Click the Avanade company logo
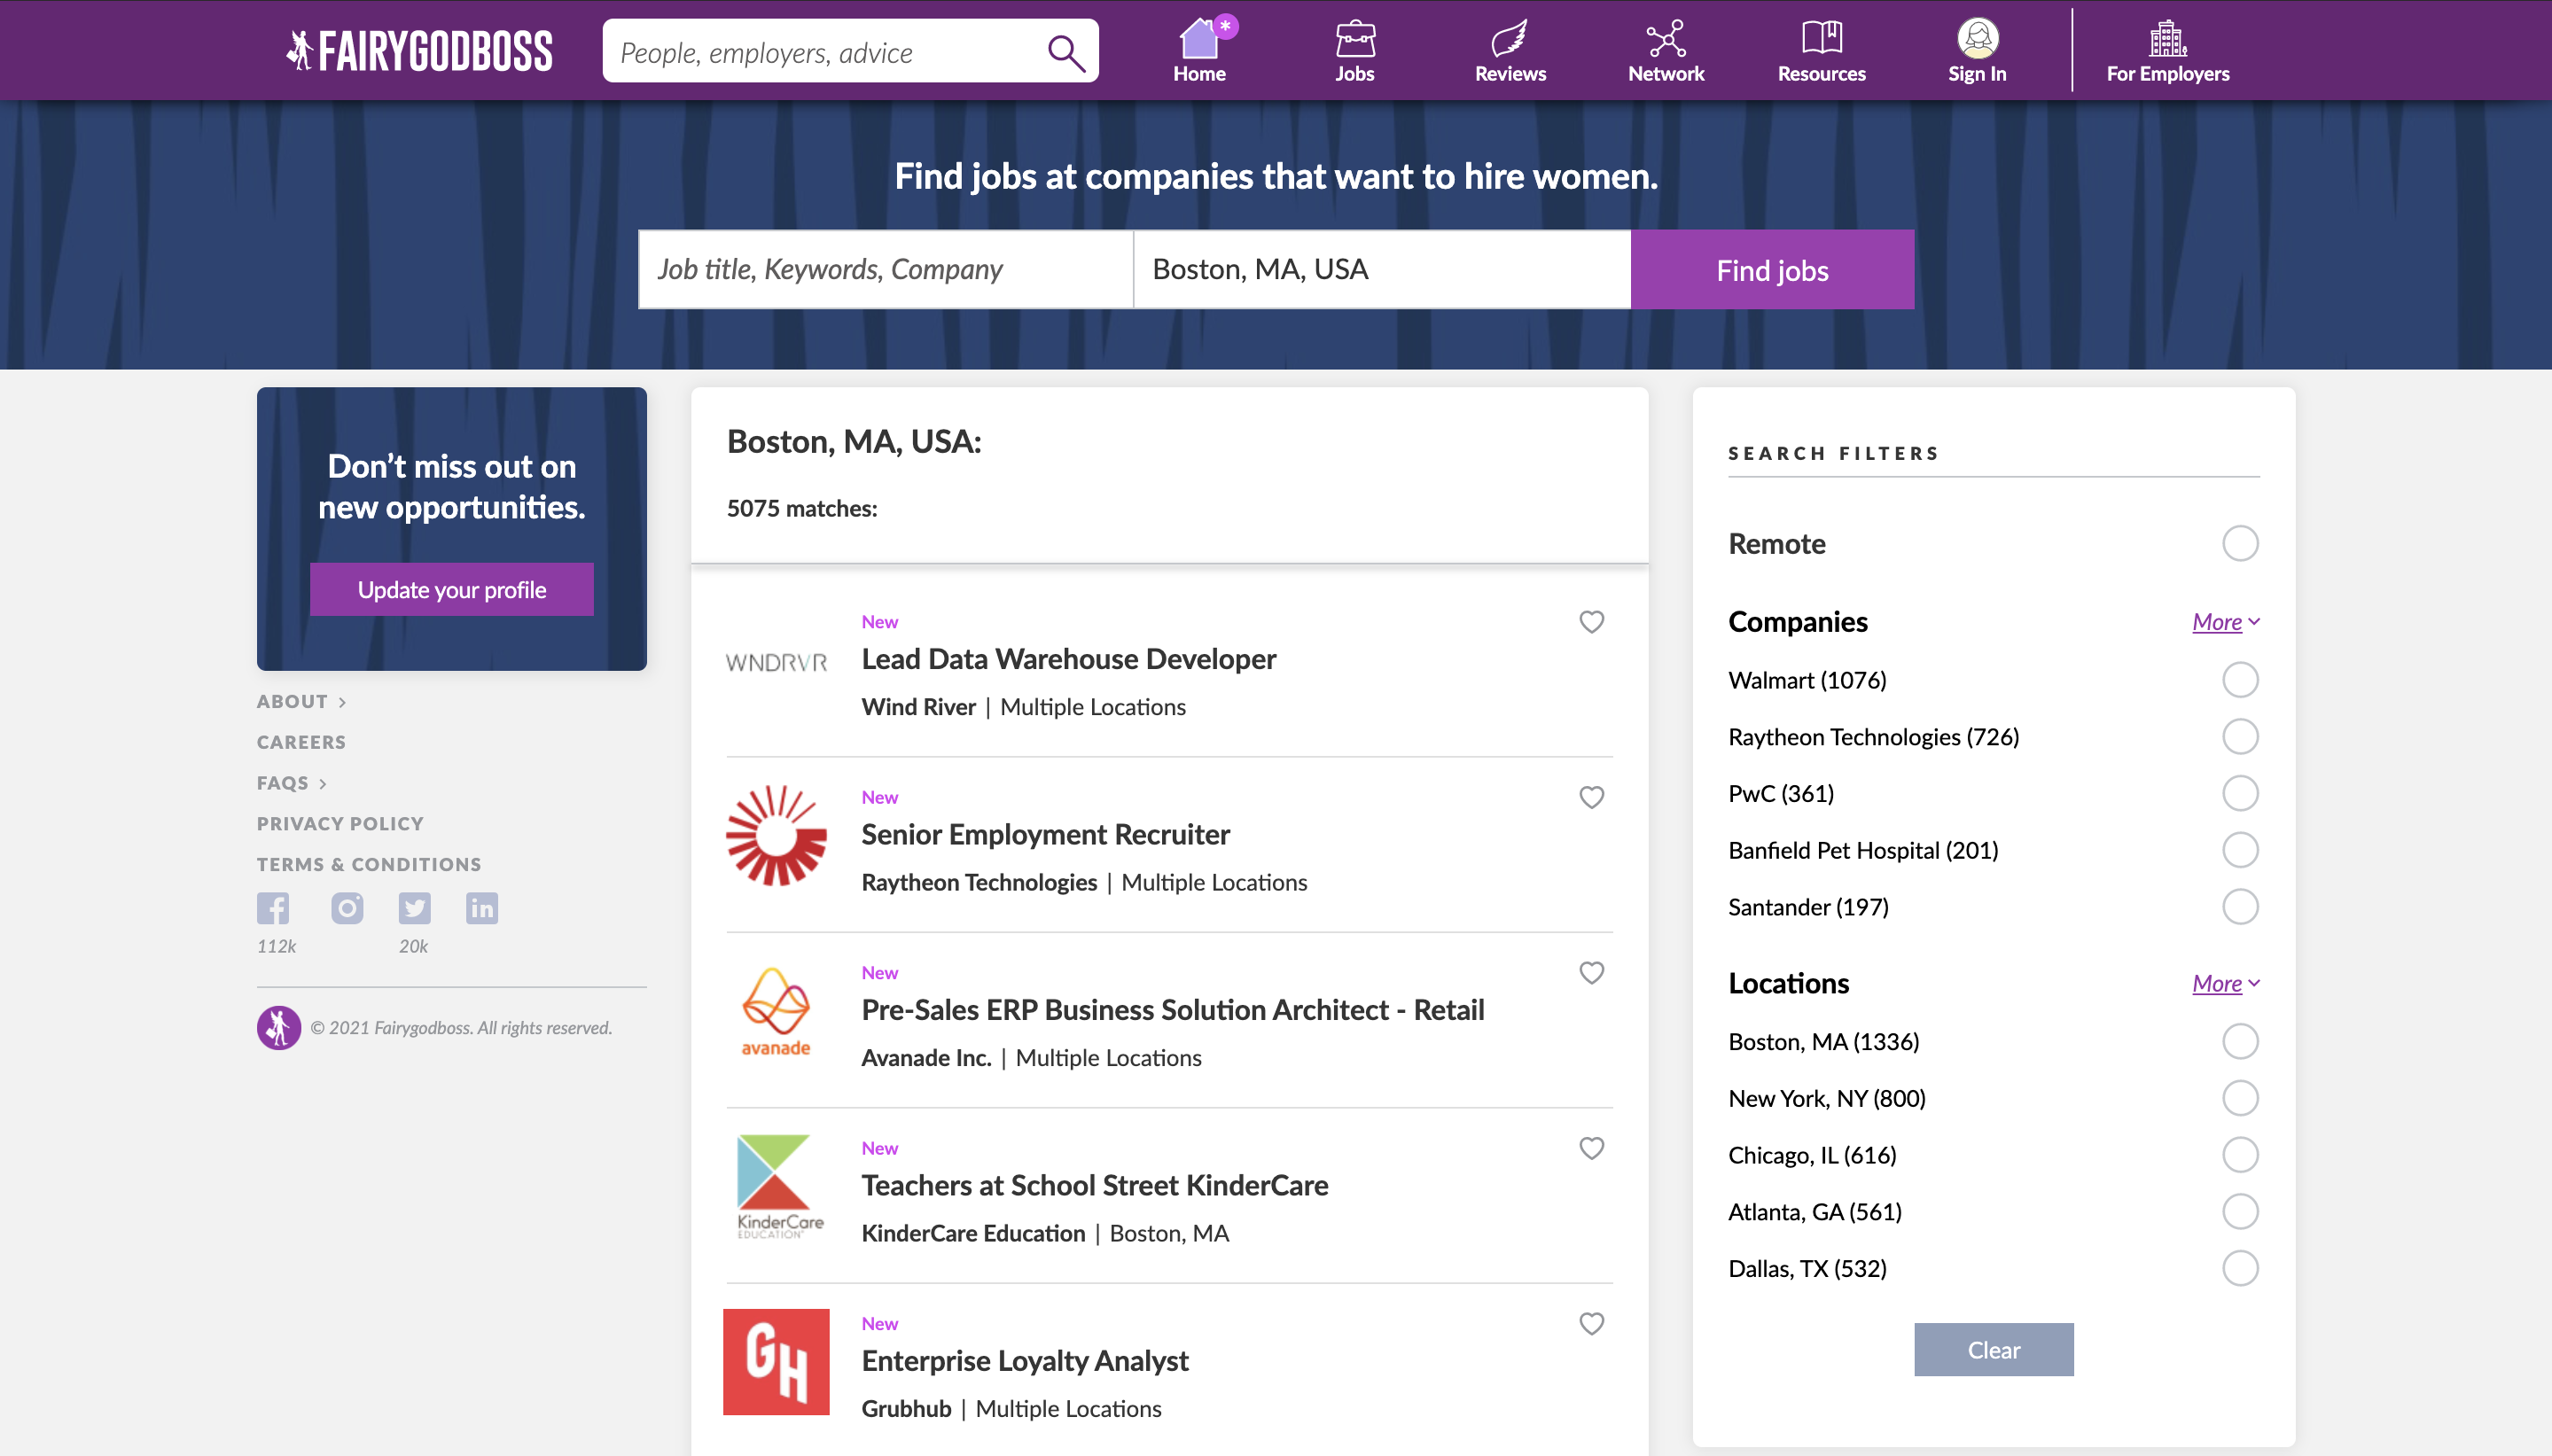 click(776, 1011)
